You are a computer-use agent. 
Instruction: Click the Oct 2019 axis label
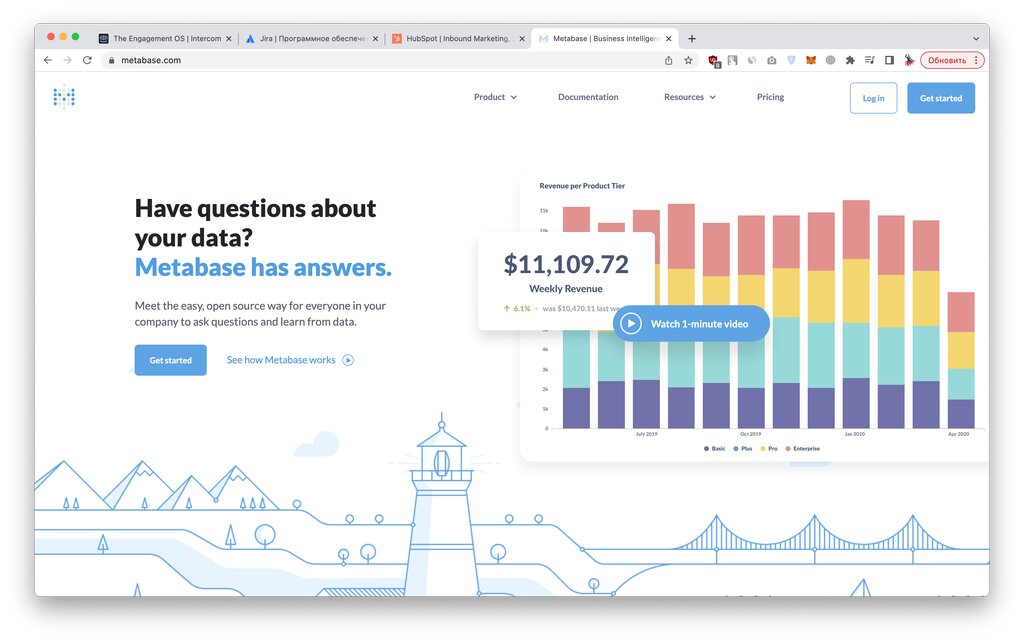pyautogui.click(x=750, y=434)
